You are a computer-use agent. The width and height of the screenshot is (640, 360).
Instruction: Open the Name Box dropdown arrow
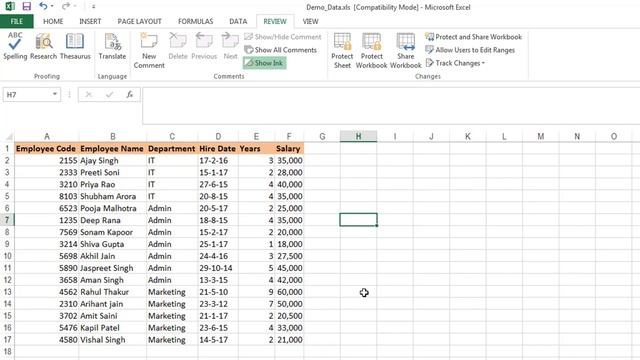pyautogui.click(x=55, y=94)
